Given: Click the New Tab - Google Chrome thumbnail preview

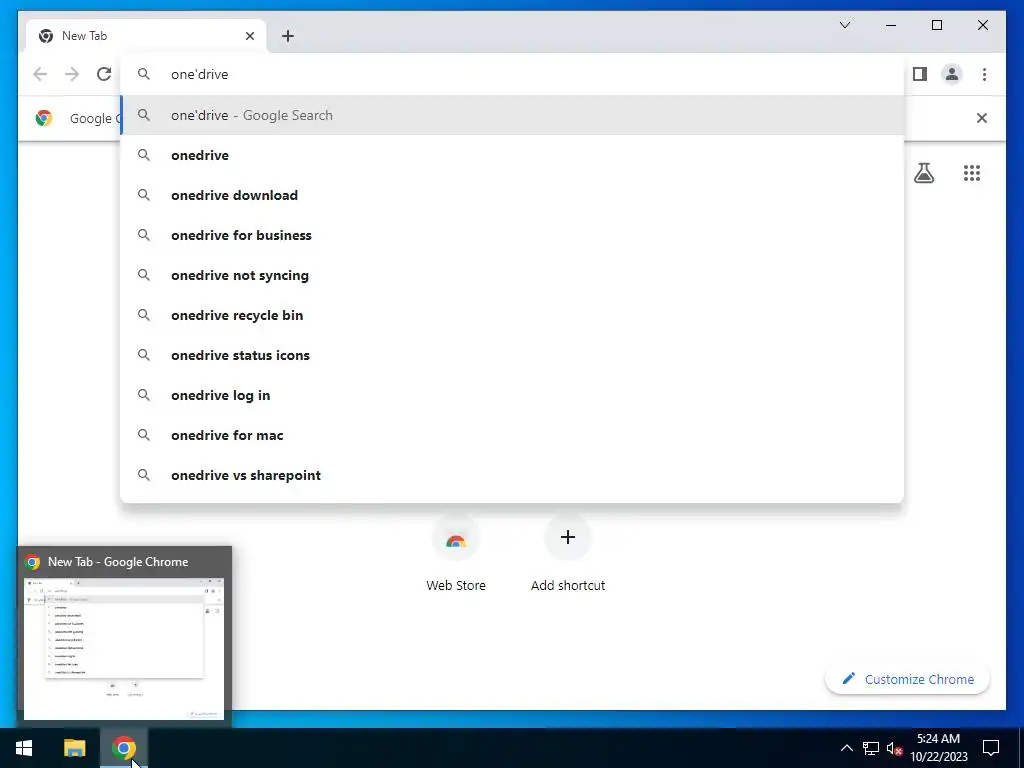Looking at the screenshot, I should [124, 648].
